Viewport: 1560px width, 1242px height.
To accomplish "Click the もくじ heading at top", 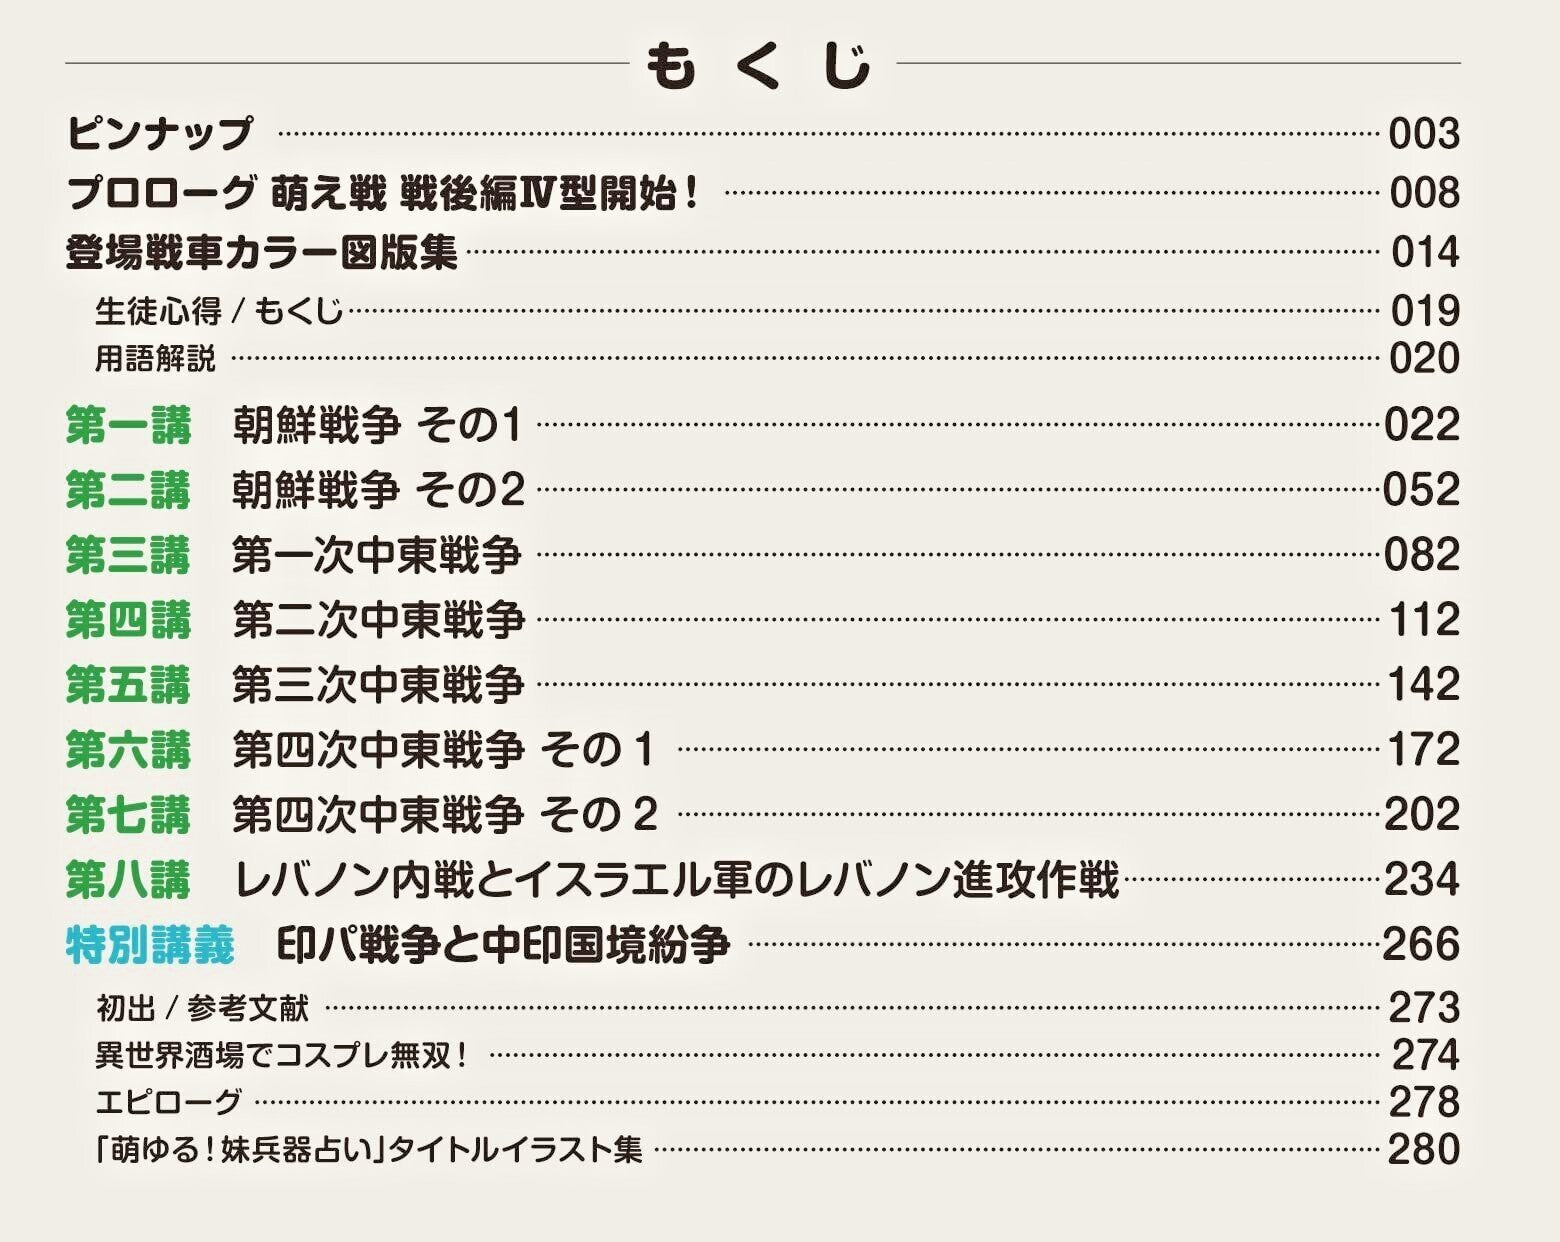I will coord(760,66).
